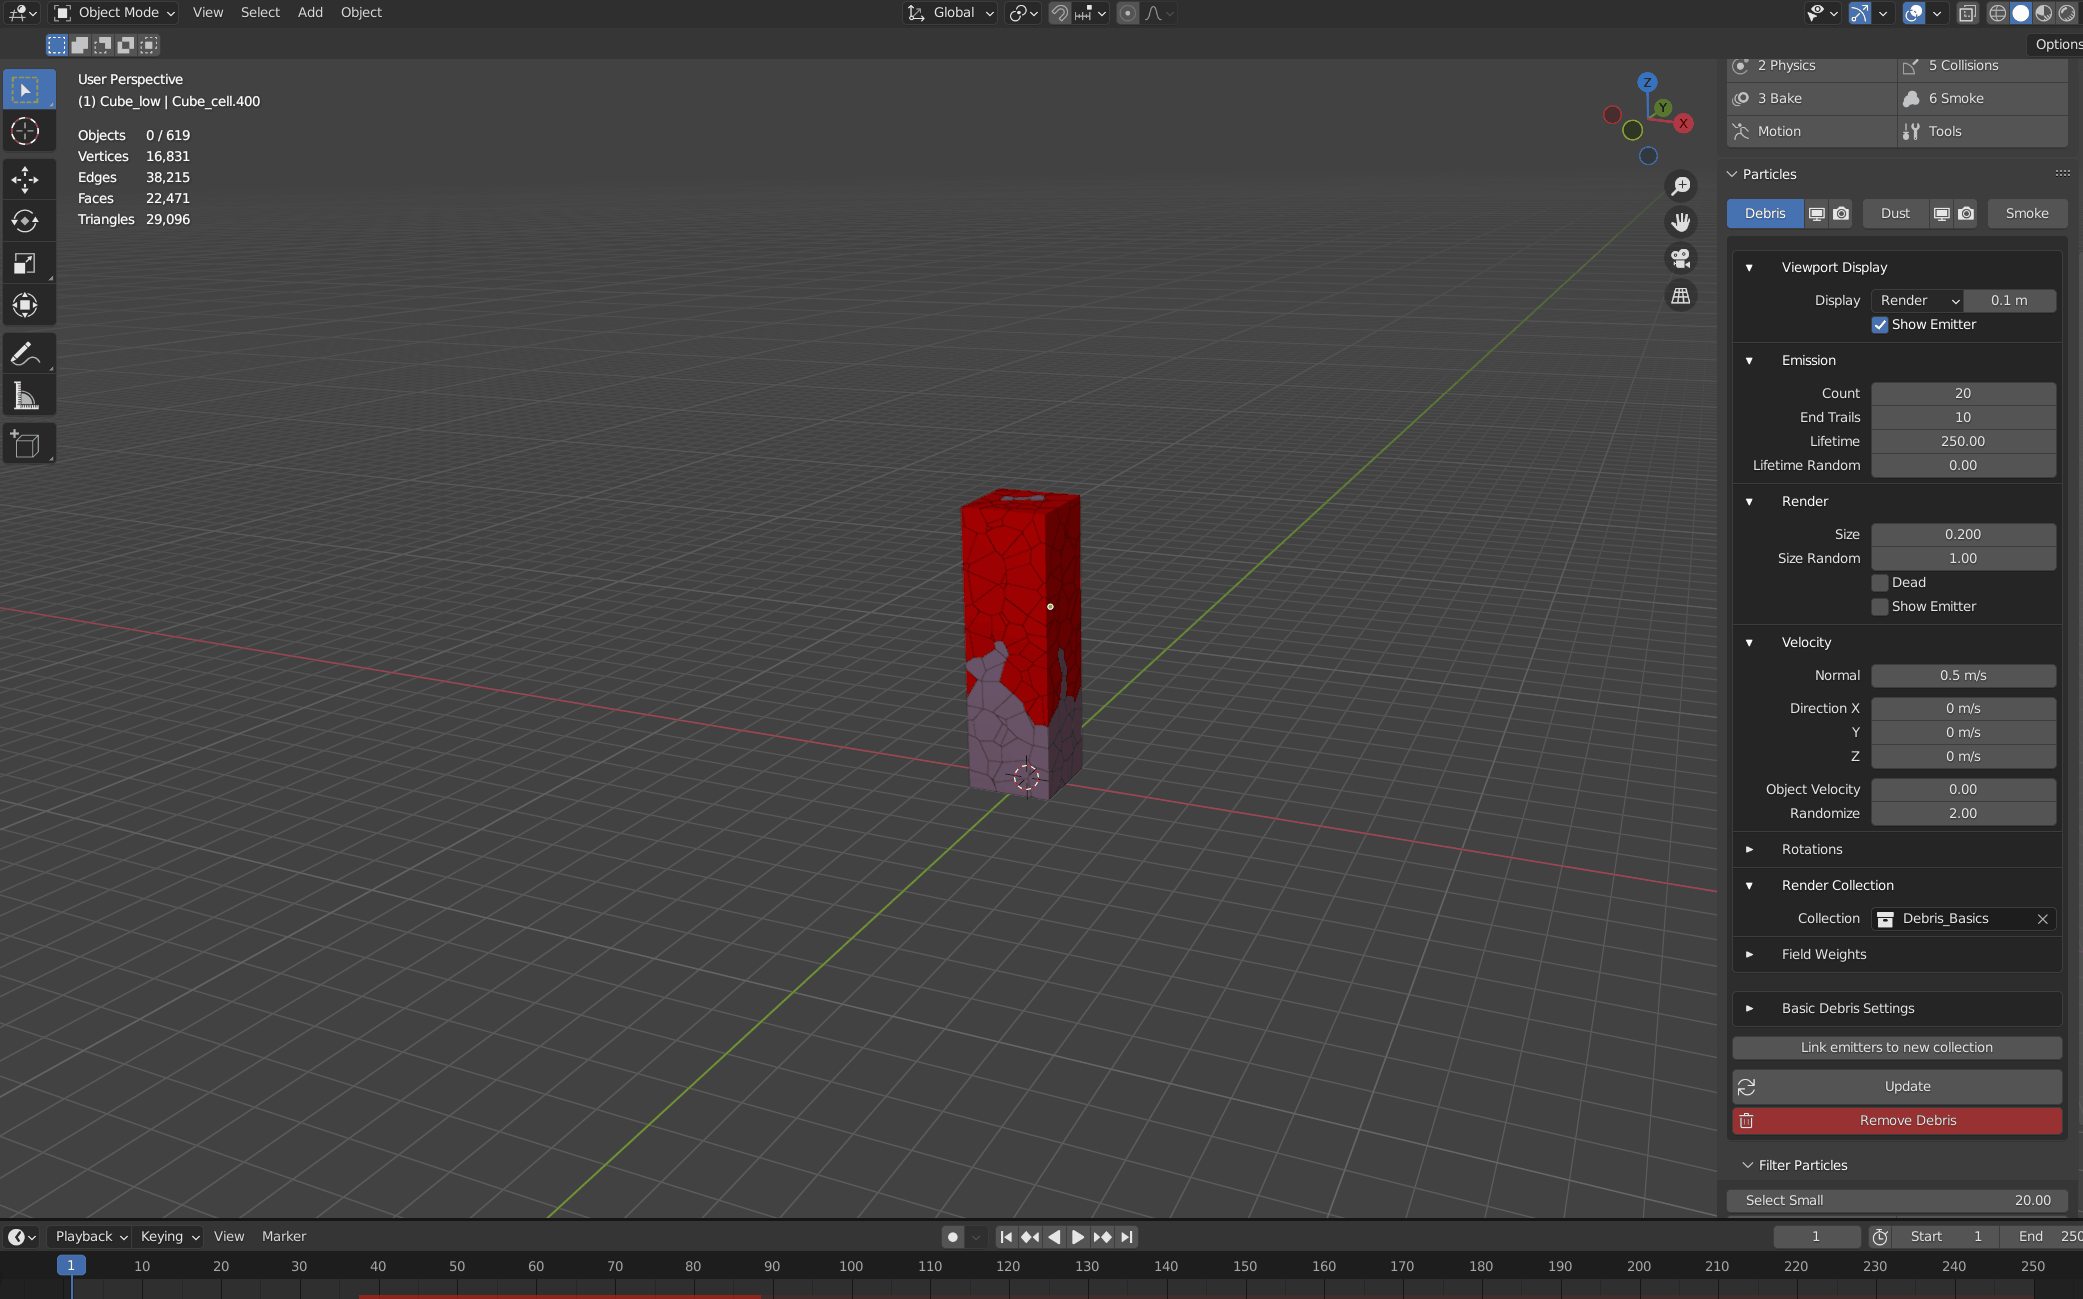This screenshot has height=1299, width=2083.
Task: Click the Physics properties icon
Action: 1742,64
